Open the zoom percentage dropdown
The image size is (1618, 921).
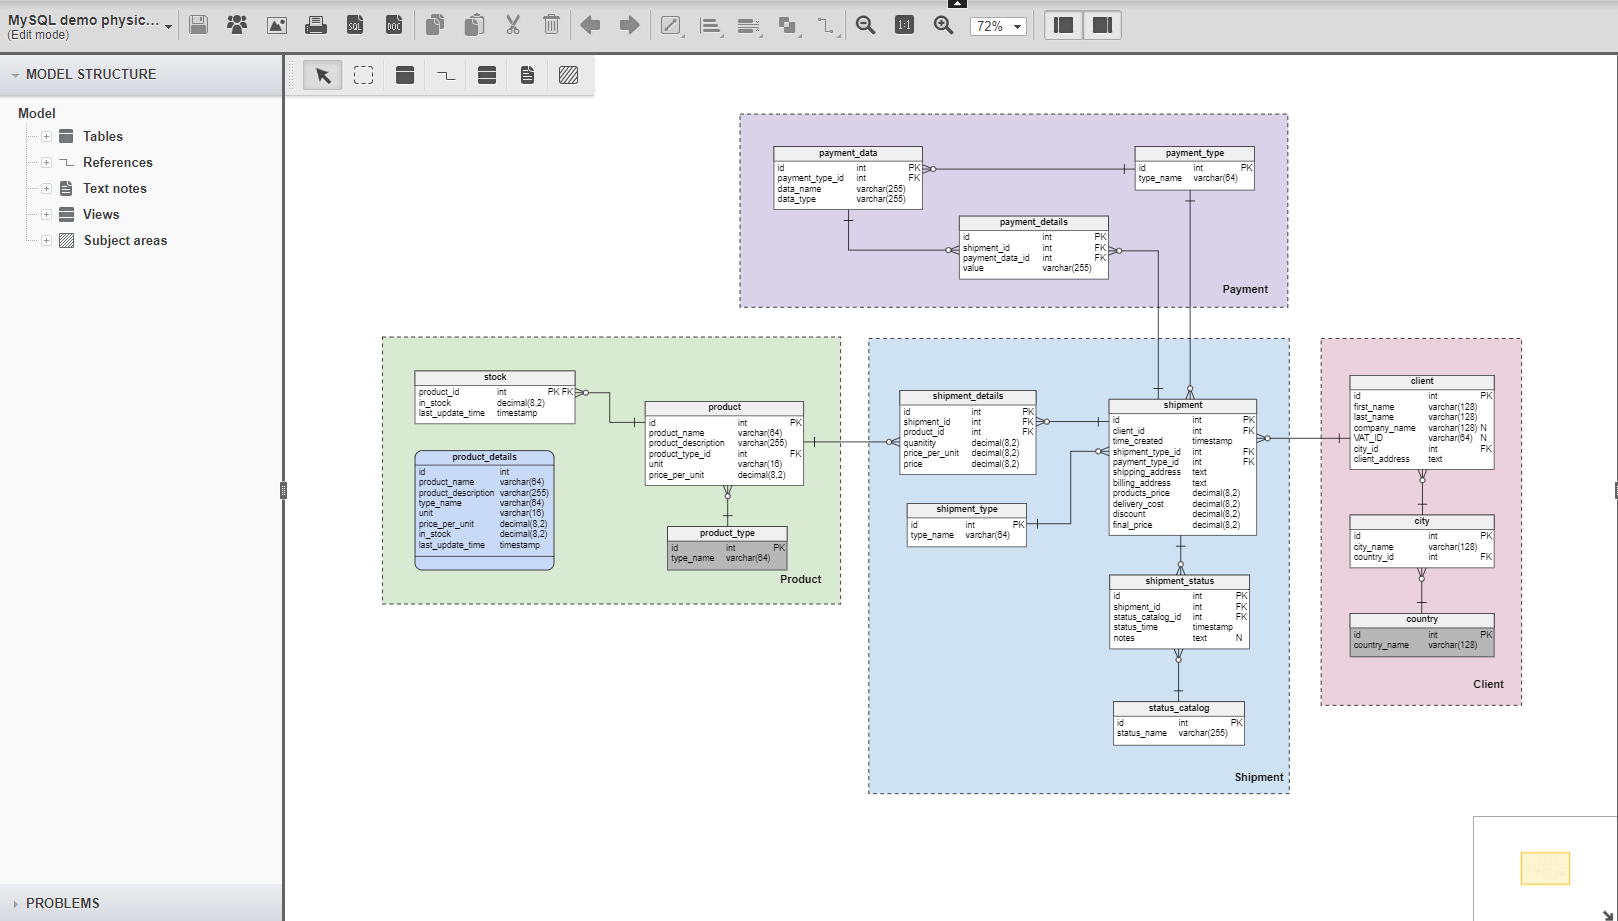tap(998, 26)
